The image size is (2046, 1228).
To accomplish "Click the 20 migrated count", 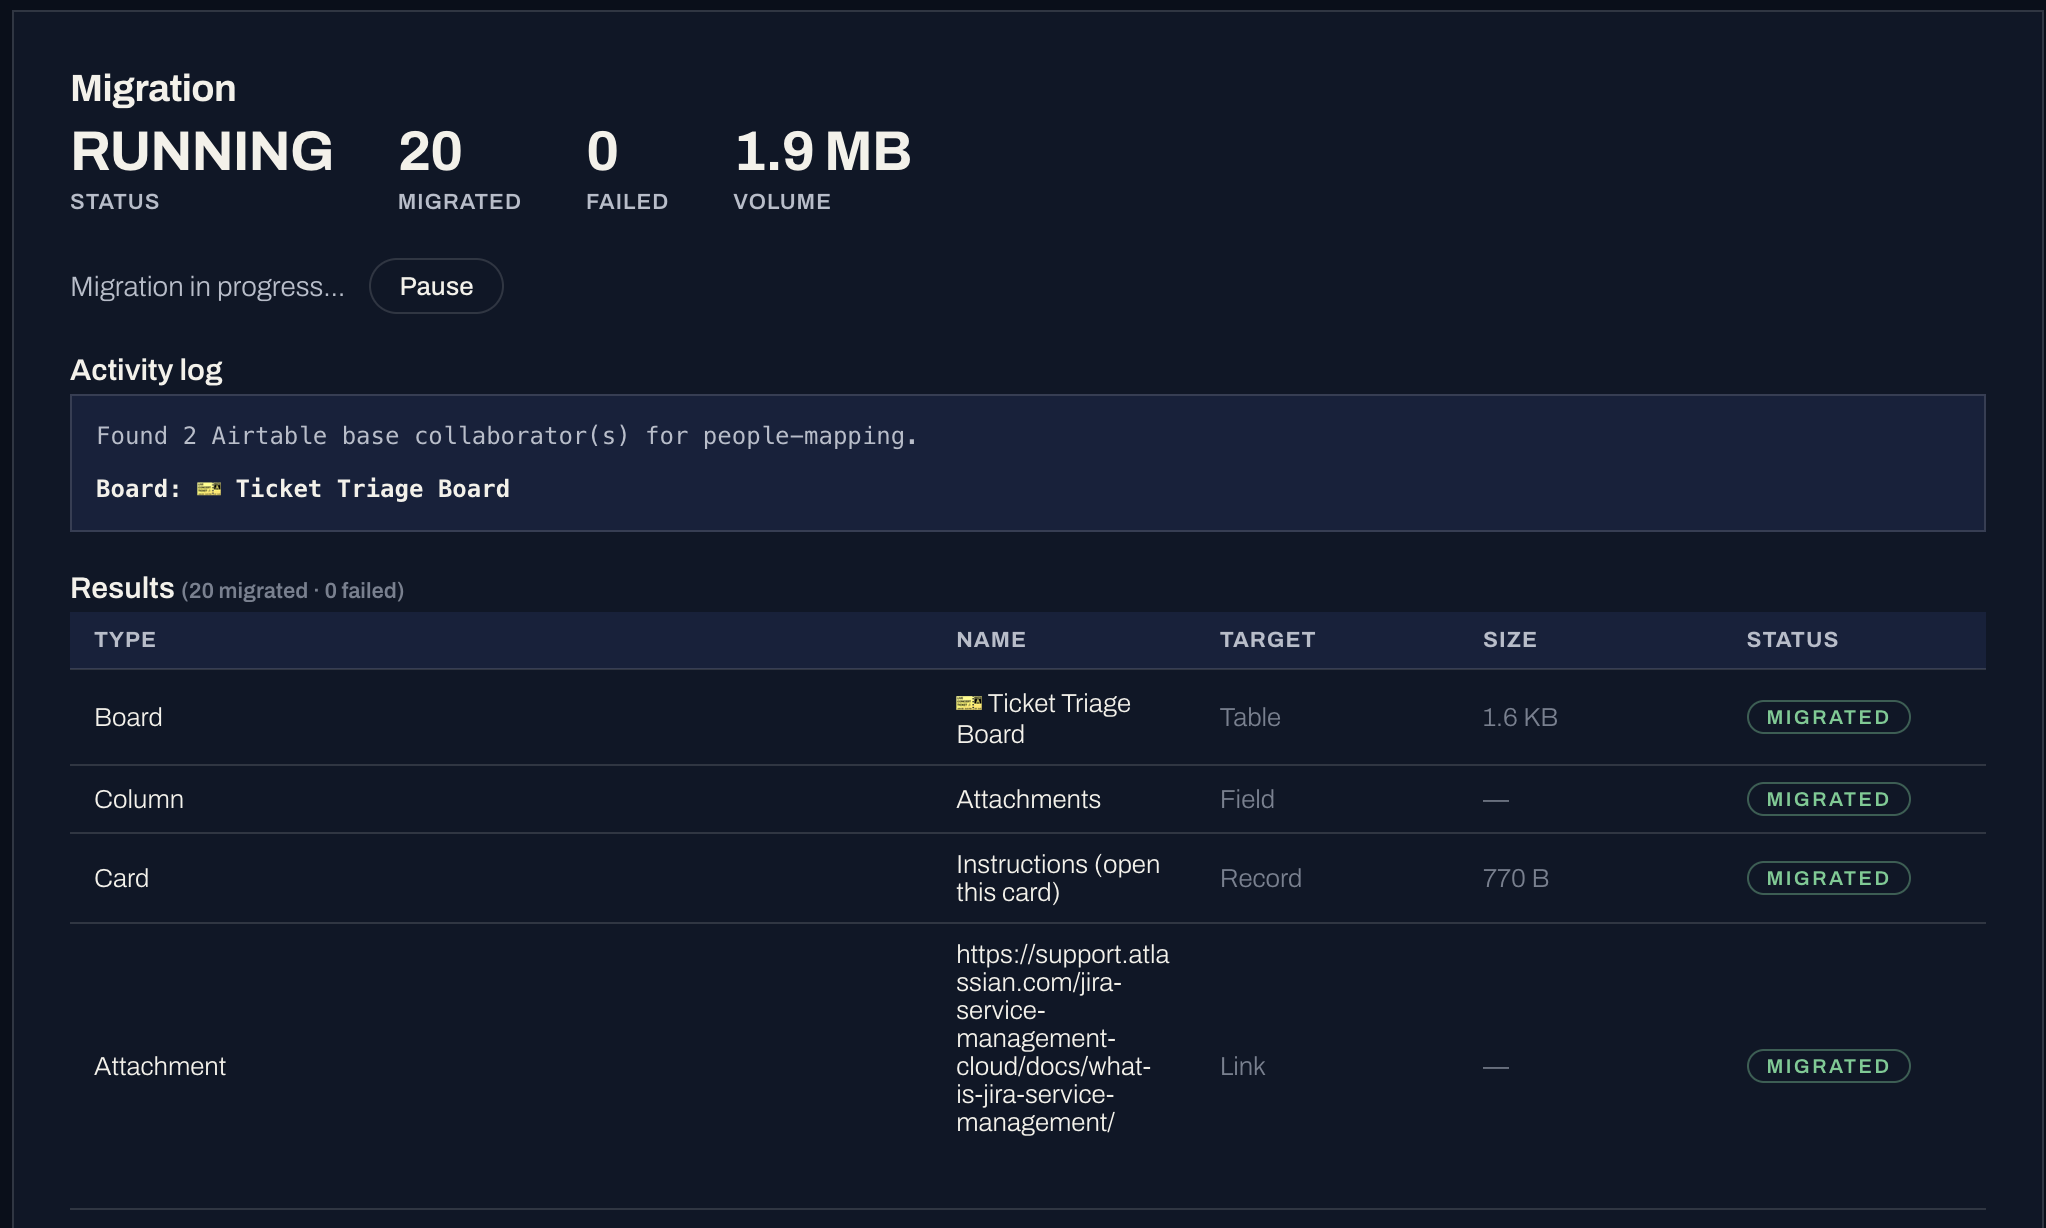I will (x=430, y=152).
